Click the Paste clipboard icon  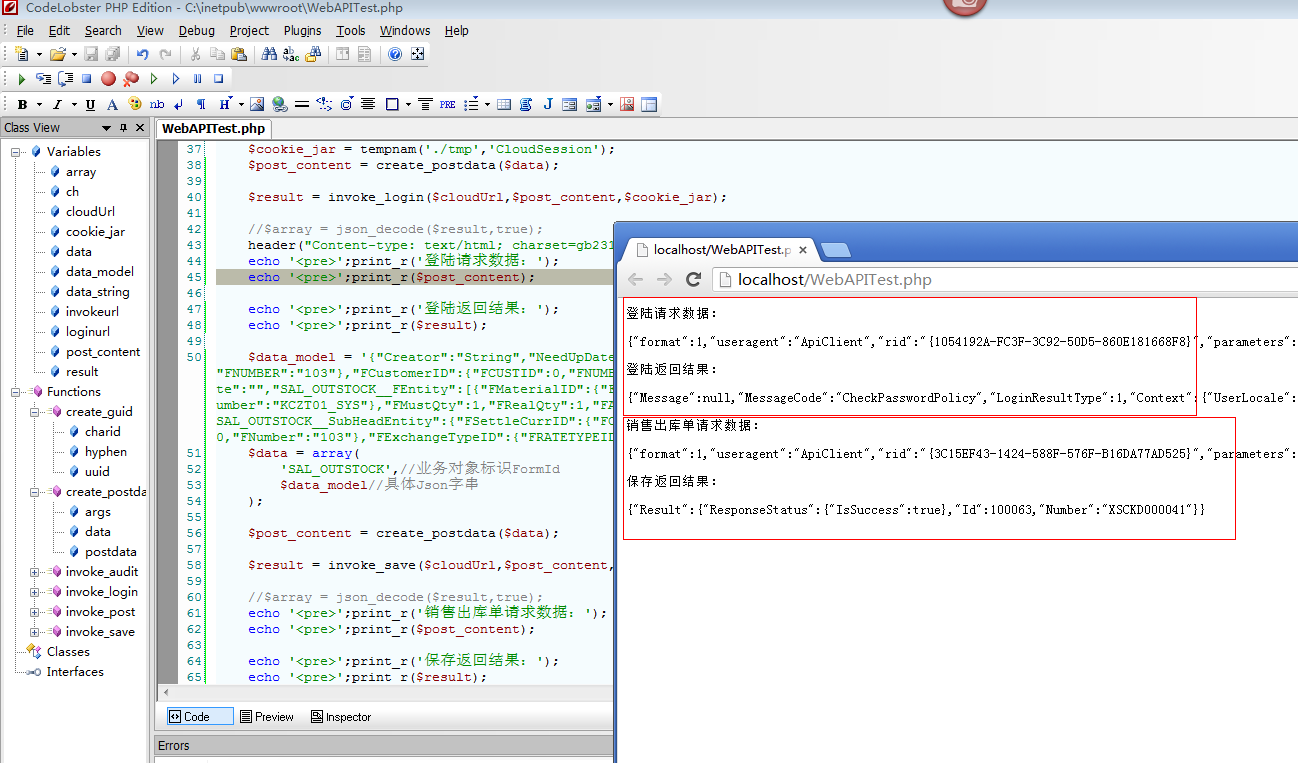pos(238,54)
